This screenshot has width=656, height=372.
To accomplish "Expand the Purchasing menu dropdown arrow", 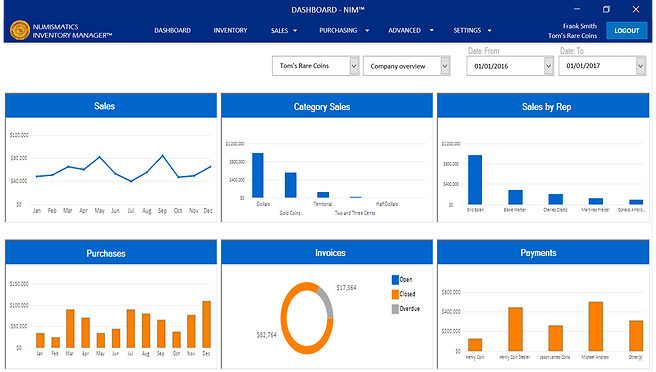I will click(x=367, y=31).
